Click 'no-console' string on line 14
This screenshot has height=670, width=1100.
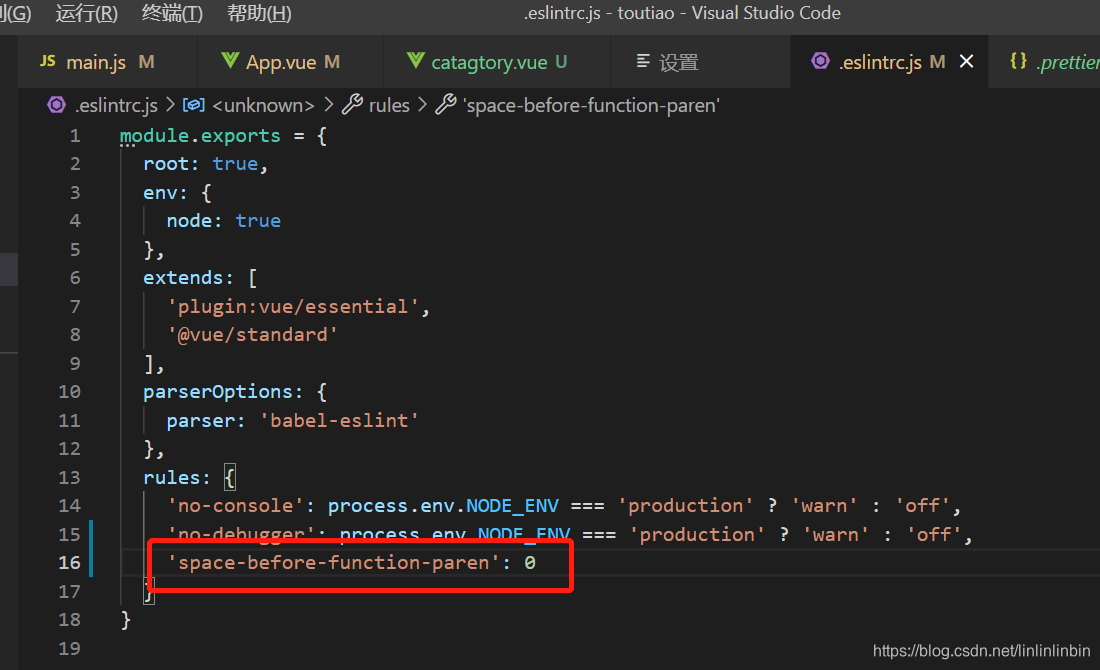click(235, 505)
